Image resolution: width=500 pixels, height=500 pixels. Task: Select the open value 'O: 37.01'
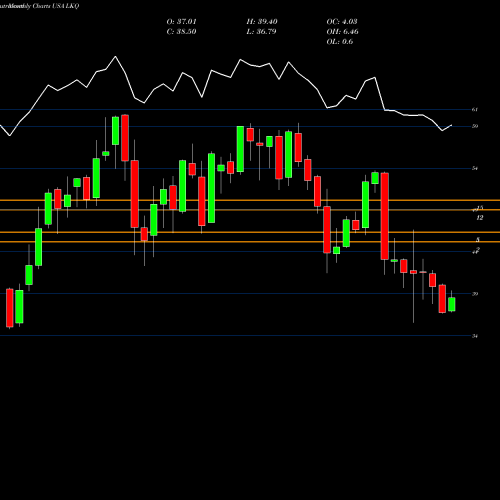click(x=181, y=22)
